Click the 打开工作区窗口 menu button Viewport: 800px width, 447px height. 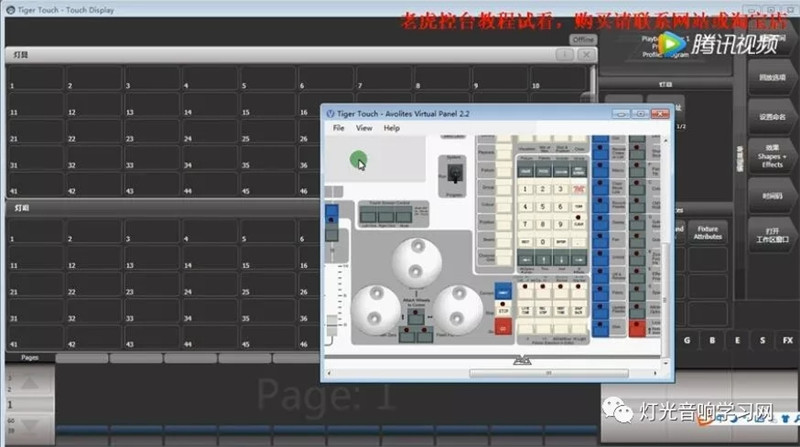click(x=772, y=235)
